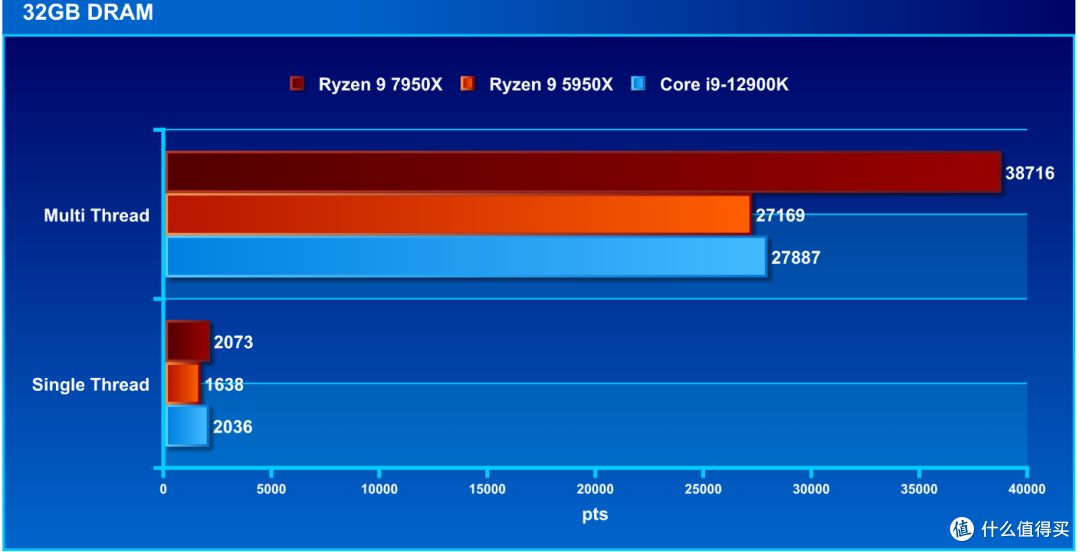Click the 25000 tick label on axis
This screenshot has width=1080, height=552.
click(703, 489)
